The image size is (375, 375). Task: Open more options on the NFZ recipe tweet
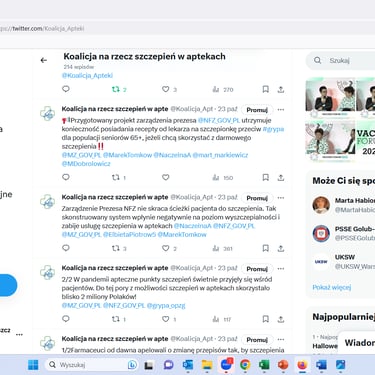(x=281, y=109)
